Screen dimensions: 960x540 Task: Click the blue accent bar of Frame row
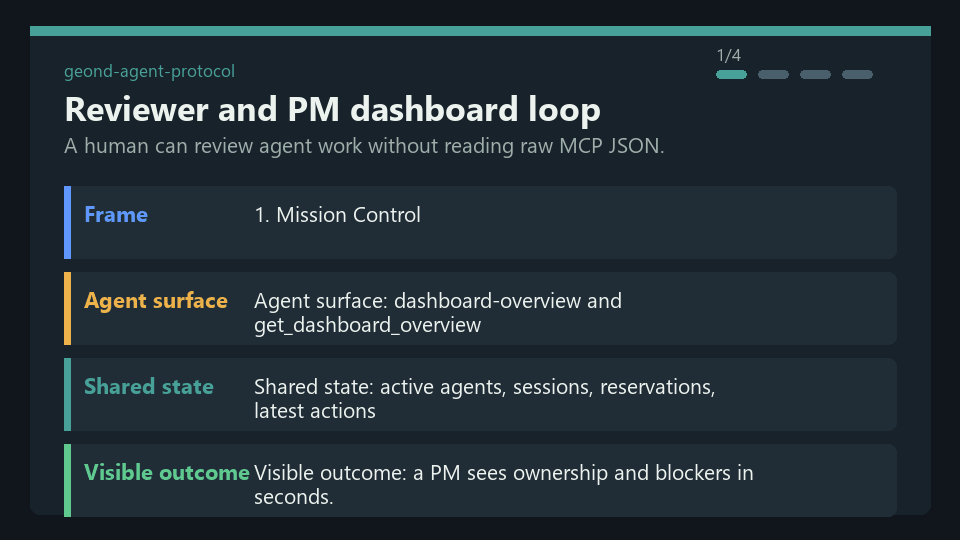pos(67,222)
